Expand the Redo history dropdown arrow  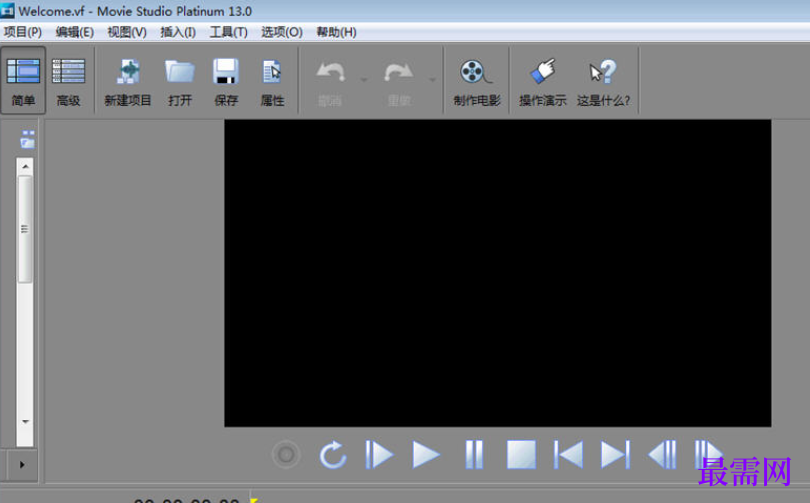(432, 80)
